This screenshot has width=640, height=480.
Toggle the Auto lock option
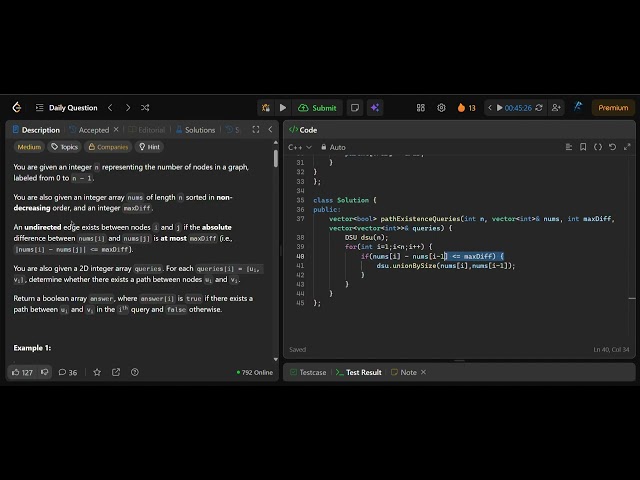(x=333, y=147)
